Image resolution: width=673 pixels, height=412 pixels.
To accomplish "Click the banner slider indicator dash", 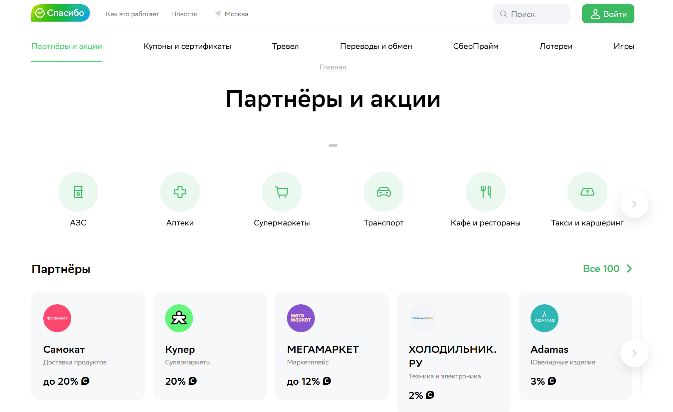I will click(x=333, y=145).
